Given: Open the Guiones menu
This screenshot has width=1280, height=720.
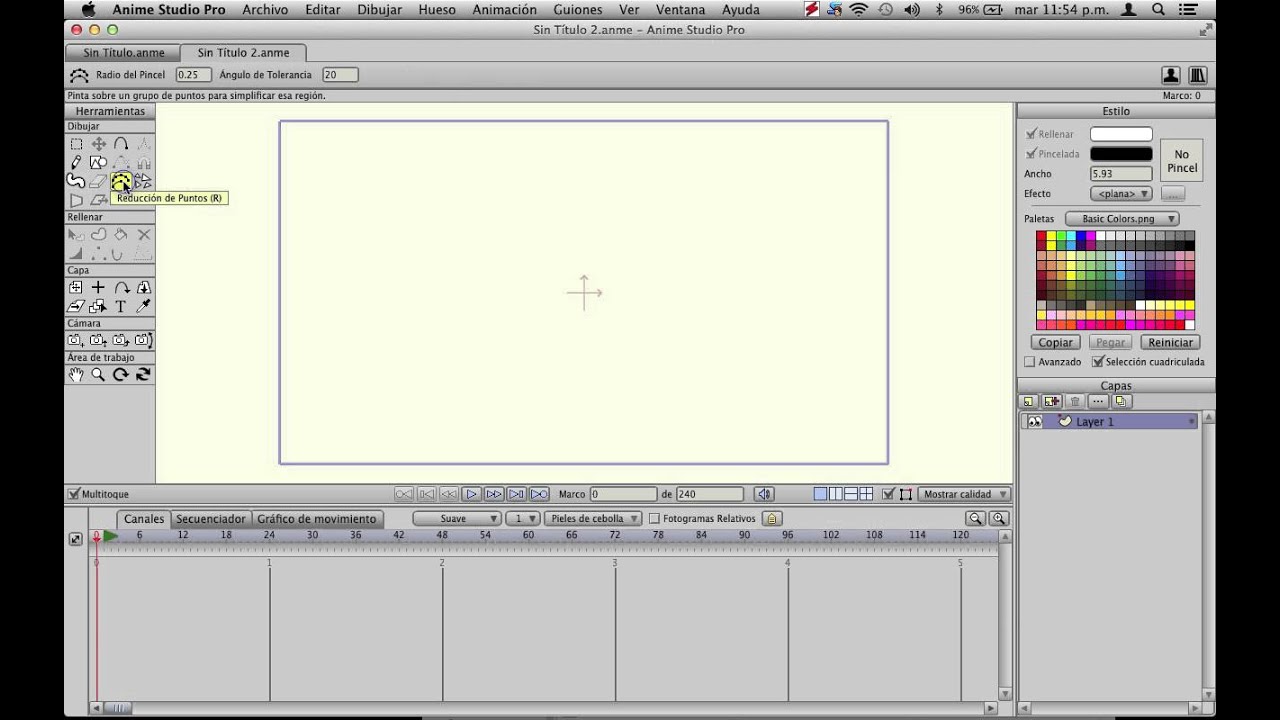Looking at the screenshot, I should 578,10.
